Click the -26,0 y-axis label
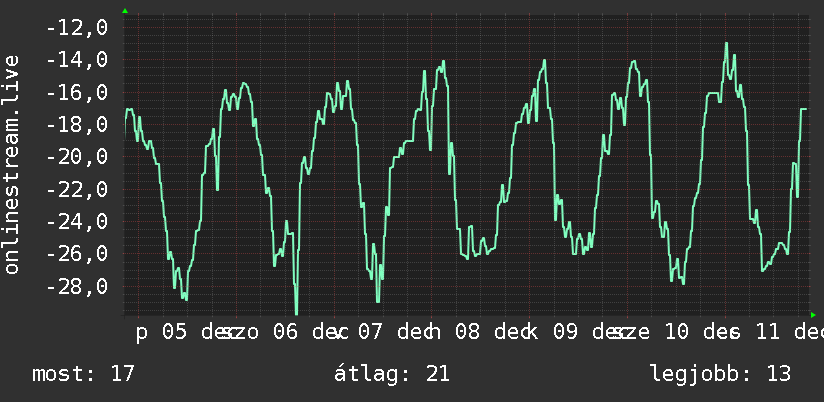 tap(77, 254)
